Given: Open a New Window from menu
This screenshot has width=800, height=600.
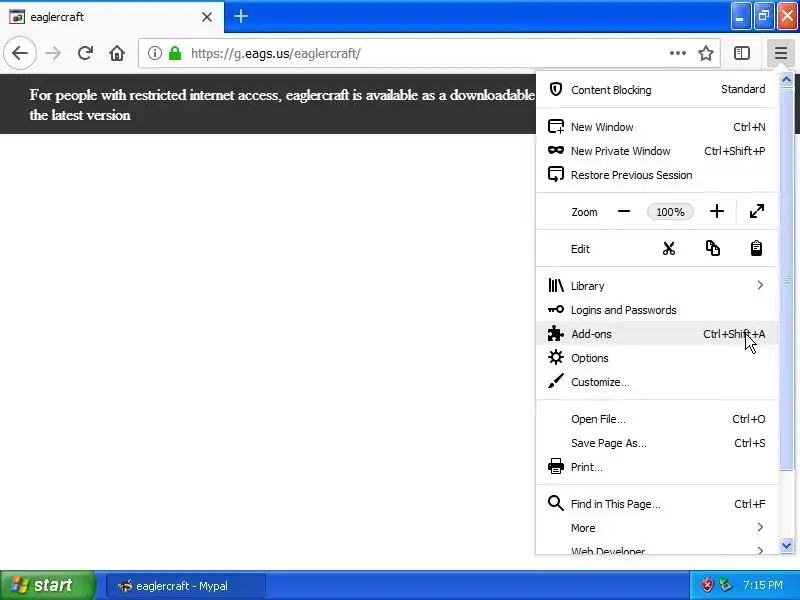Looking at the screenshot, I should (657, 127).
